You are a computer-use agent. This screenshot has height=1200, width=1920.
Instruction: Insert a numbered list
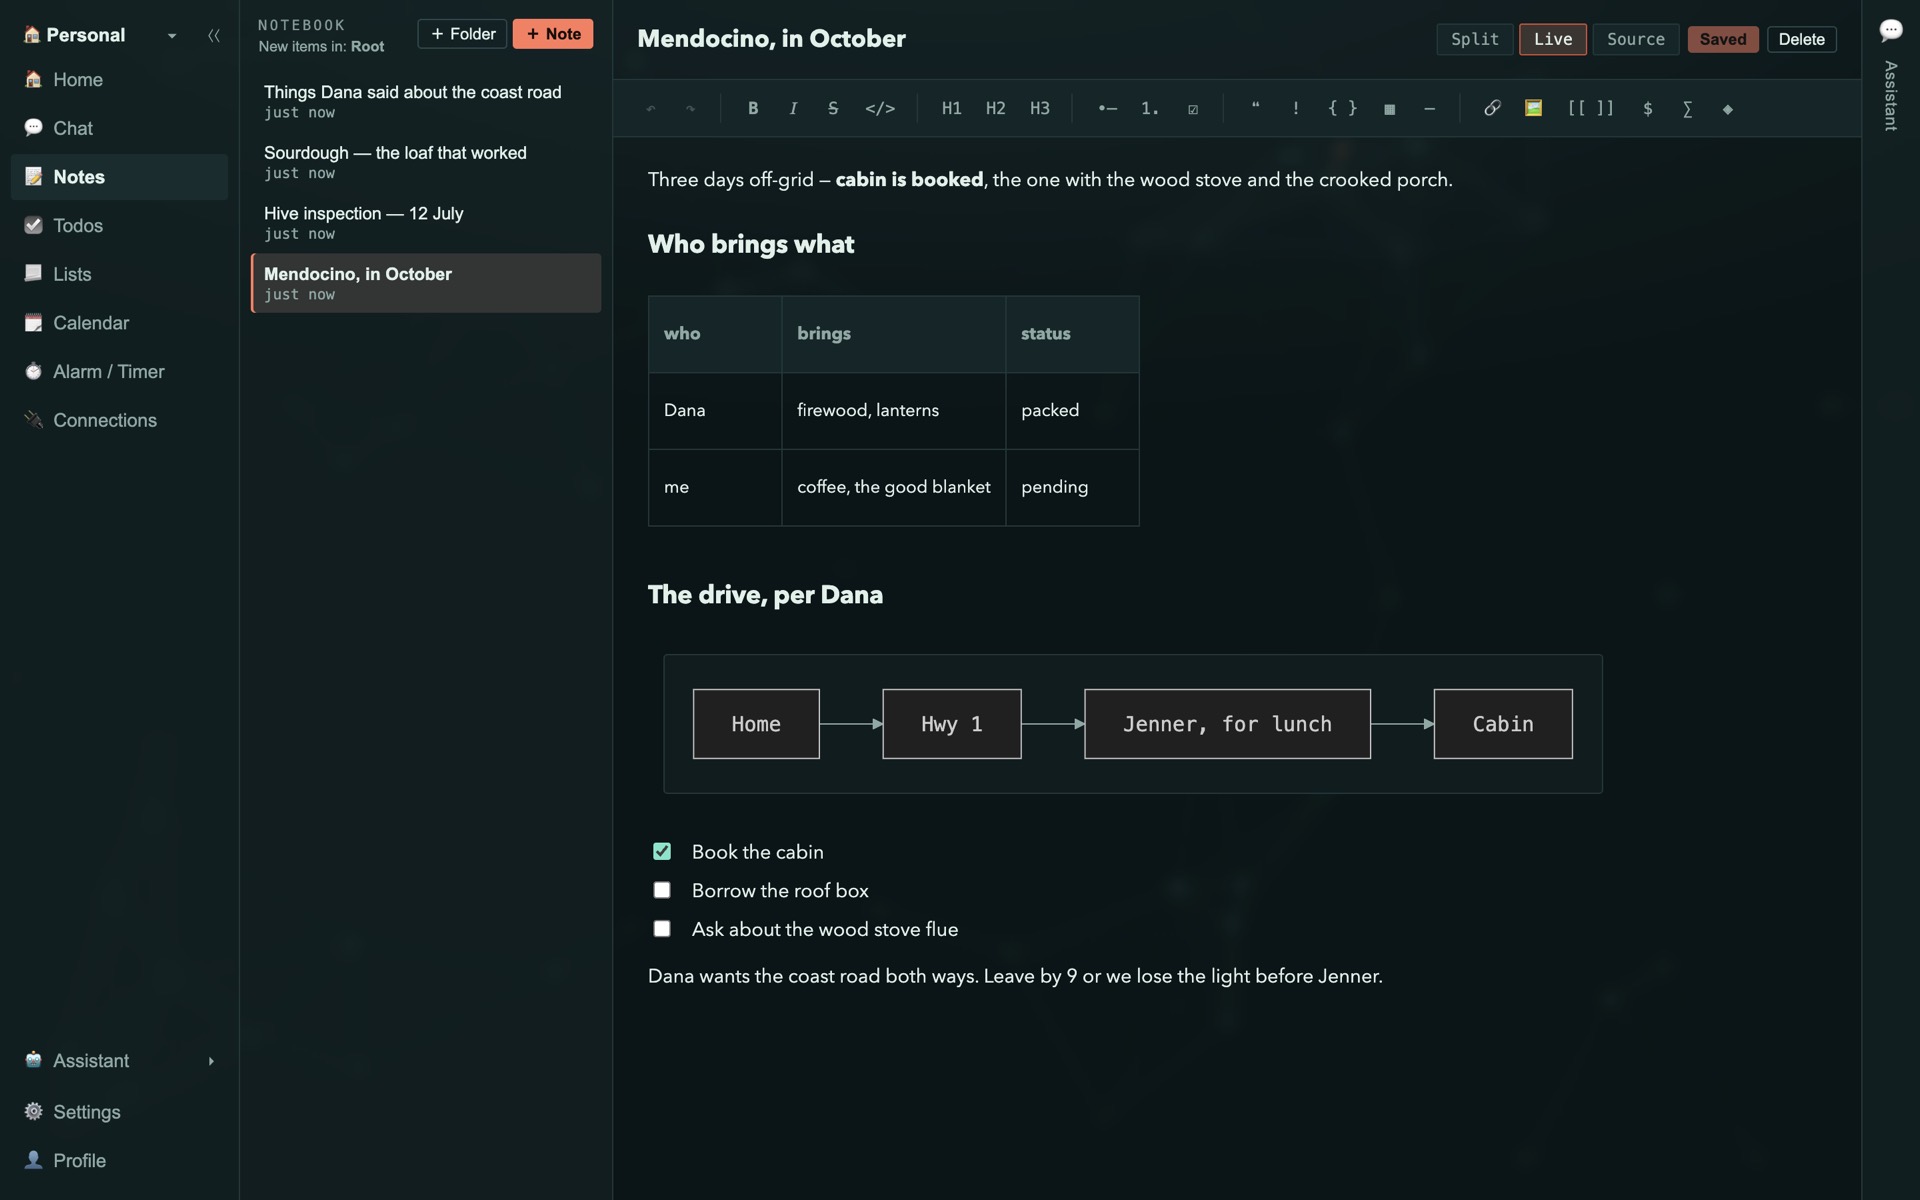[1150, 108]
